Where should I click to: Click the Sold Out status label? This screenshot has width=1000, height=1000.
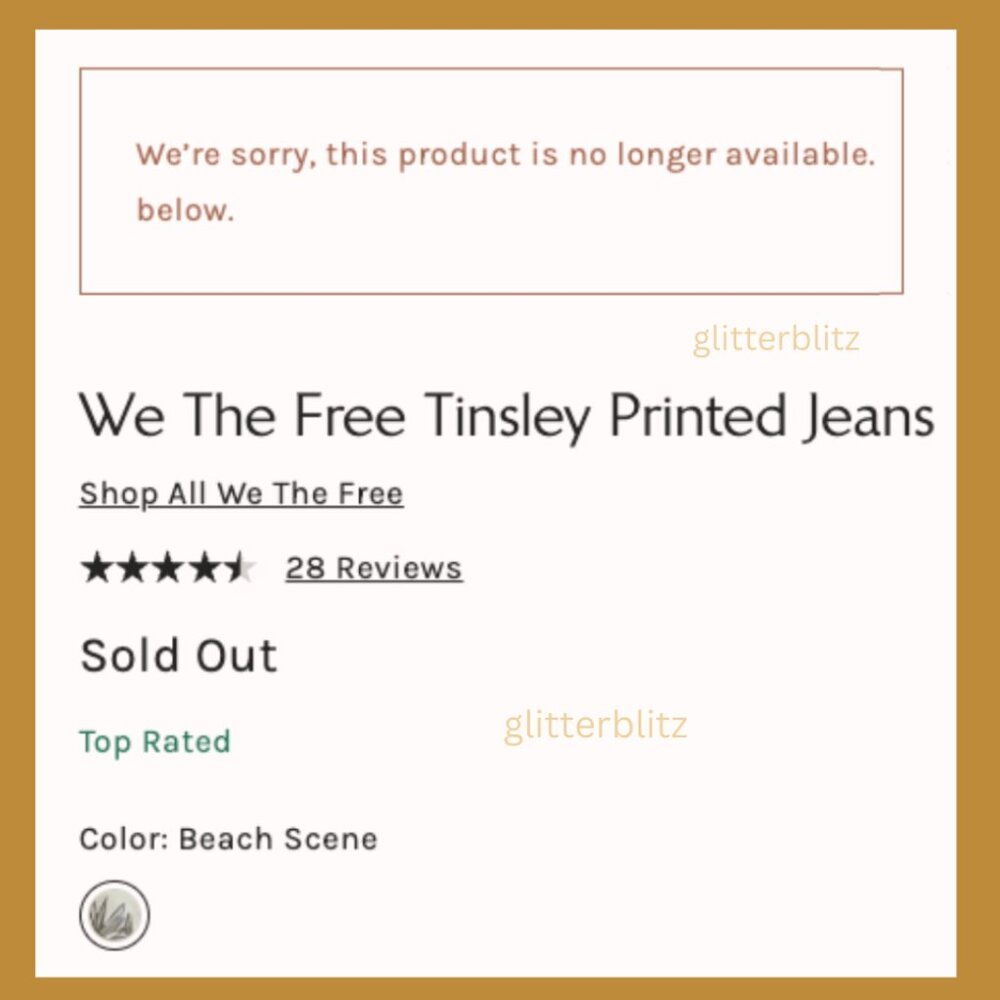pos(177,655)
